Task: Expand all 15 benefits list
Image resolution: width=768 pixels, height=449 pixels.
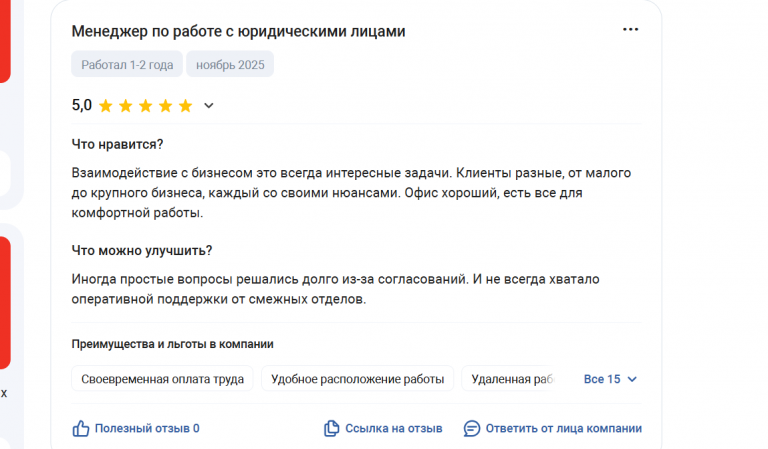Action: (x=602, y=379)
